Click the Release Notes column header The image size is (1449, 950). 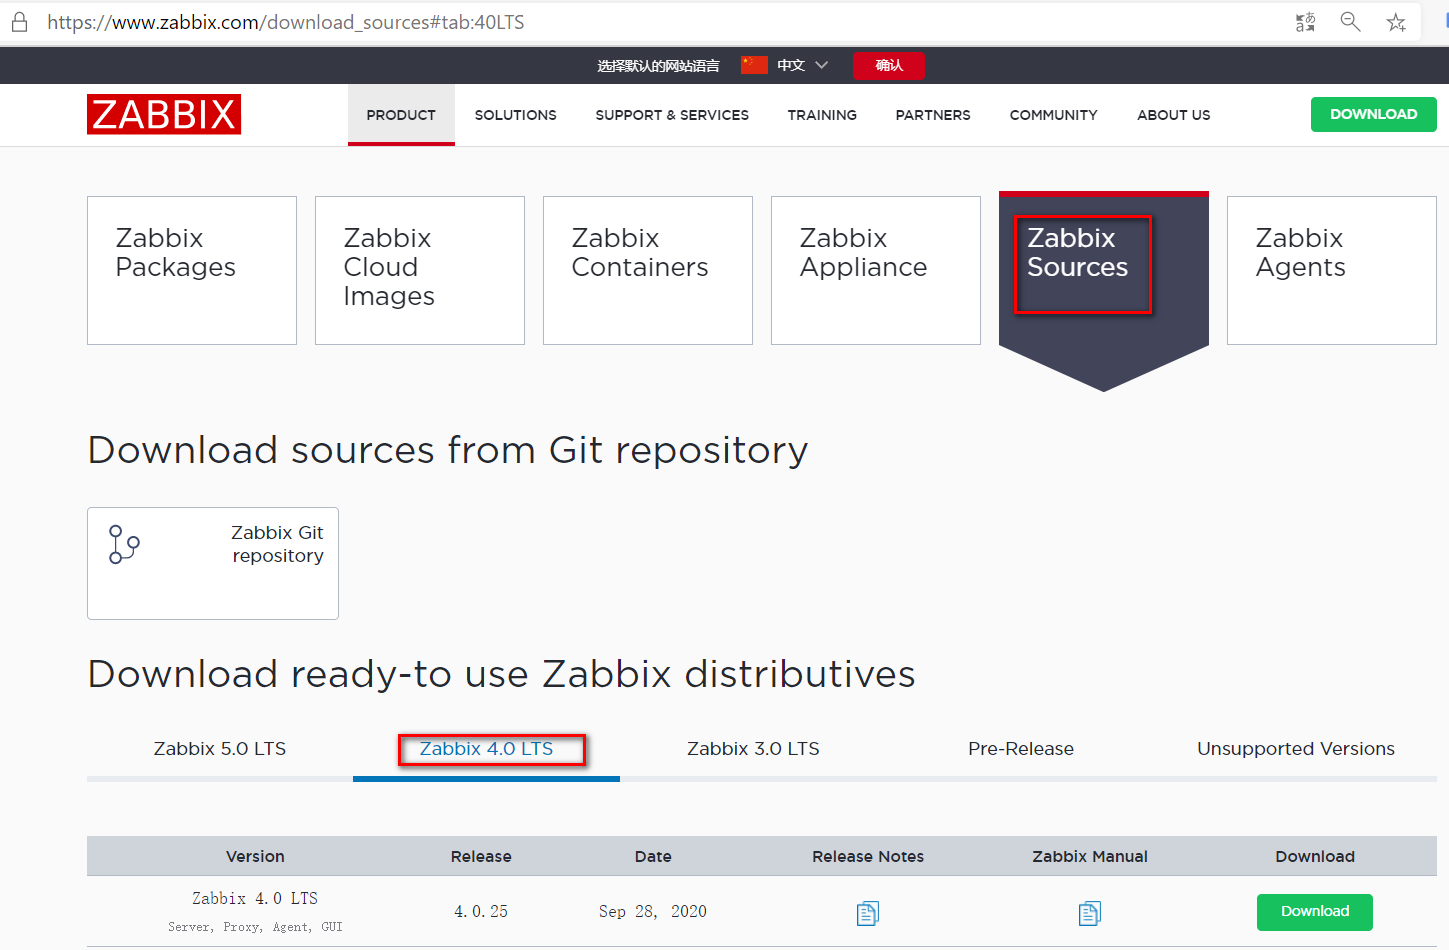868,857
